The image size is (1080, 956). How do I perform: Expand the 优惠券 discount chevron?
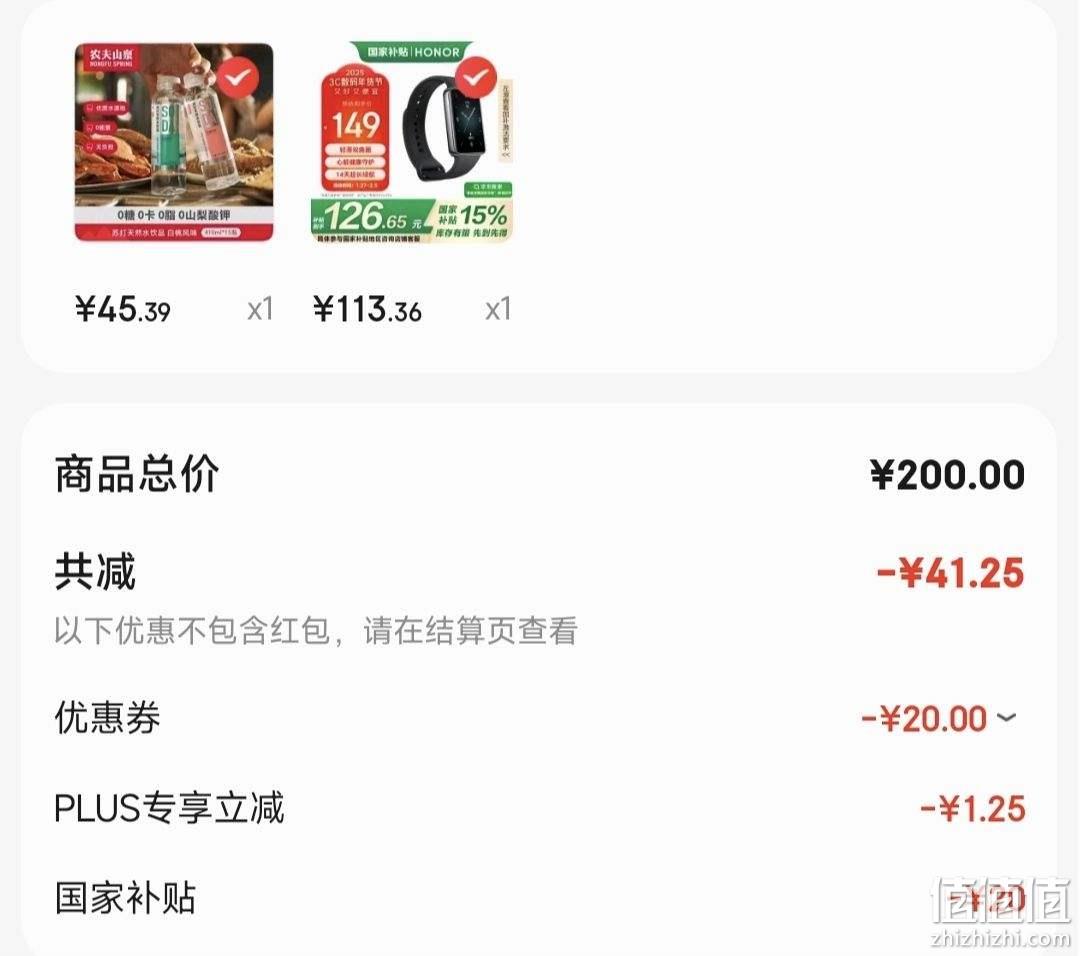[1006, 718]
